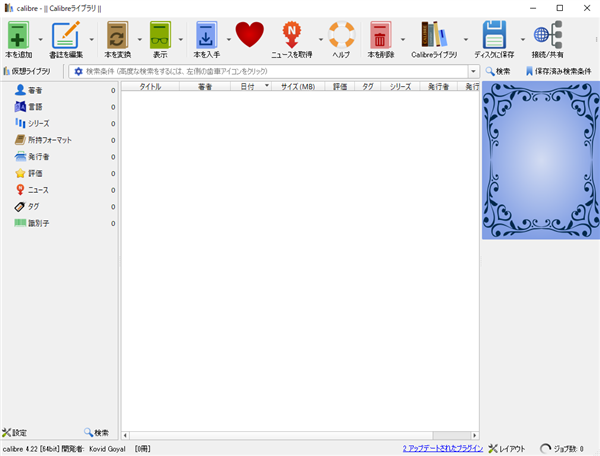This screenshot has width=600, height=456.
Task: Expand the Fetch news dropdown arrow
Action: (321, 39)
